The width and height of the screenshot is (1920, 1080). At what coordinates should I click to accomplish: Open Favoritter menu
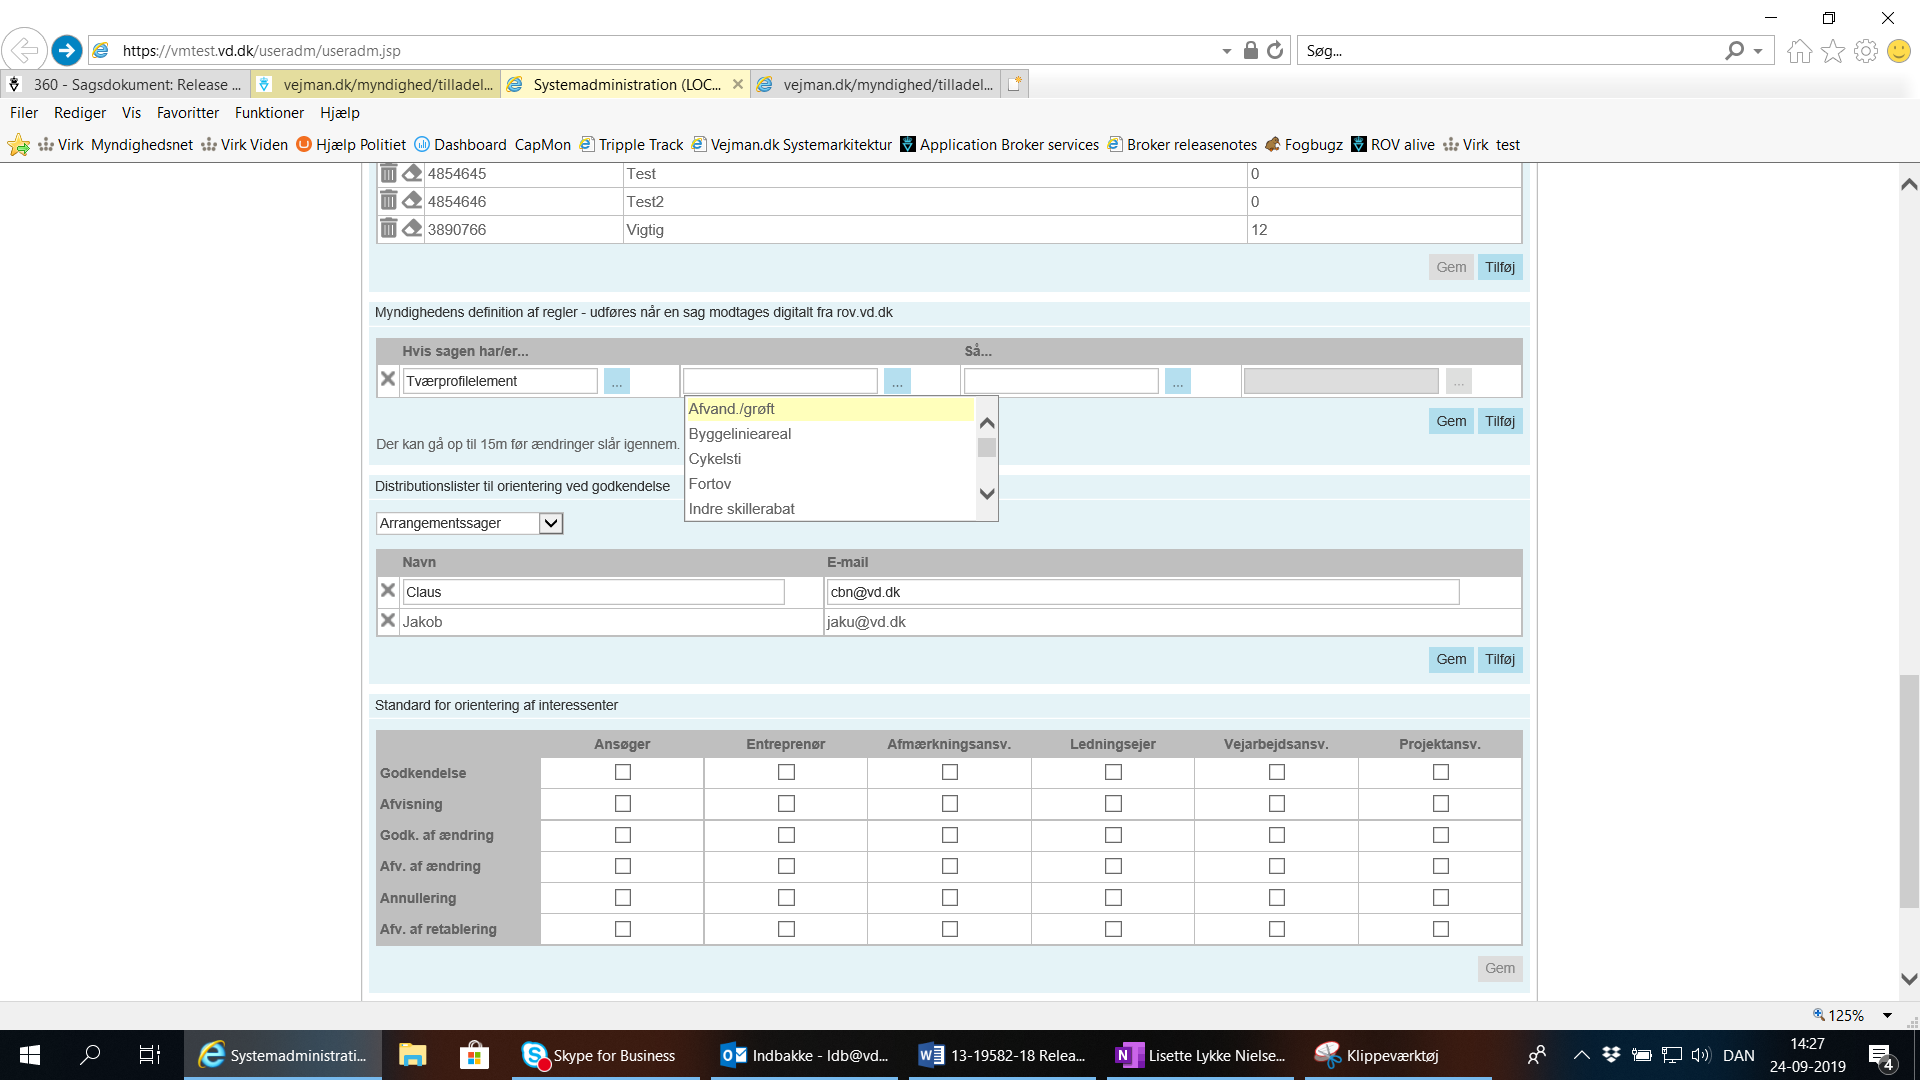[x=187, y=113]
